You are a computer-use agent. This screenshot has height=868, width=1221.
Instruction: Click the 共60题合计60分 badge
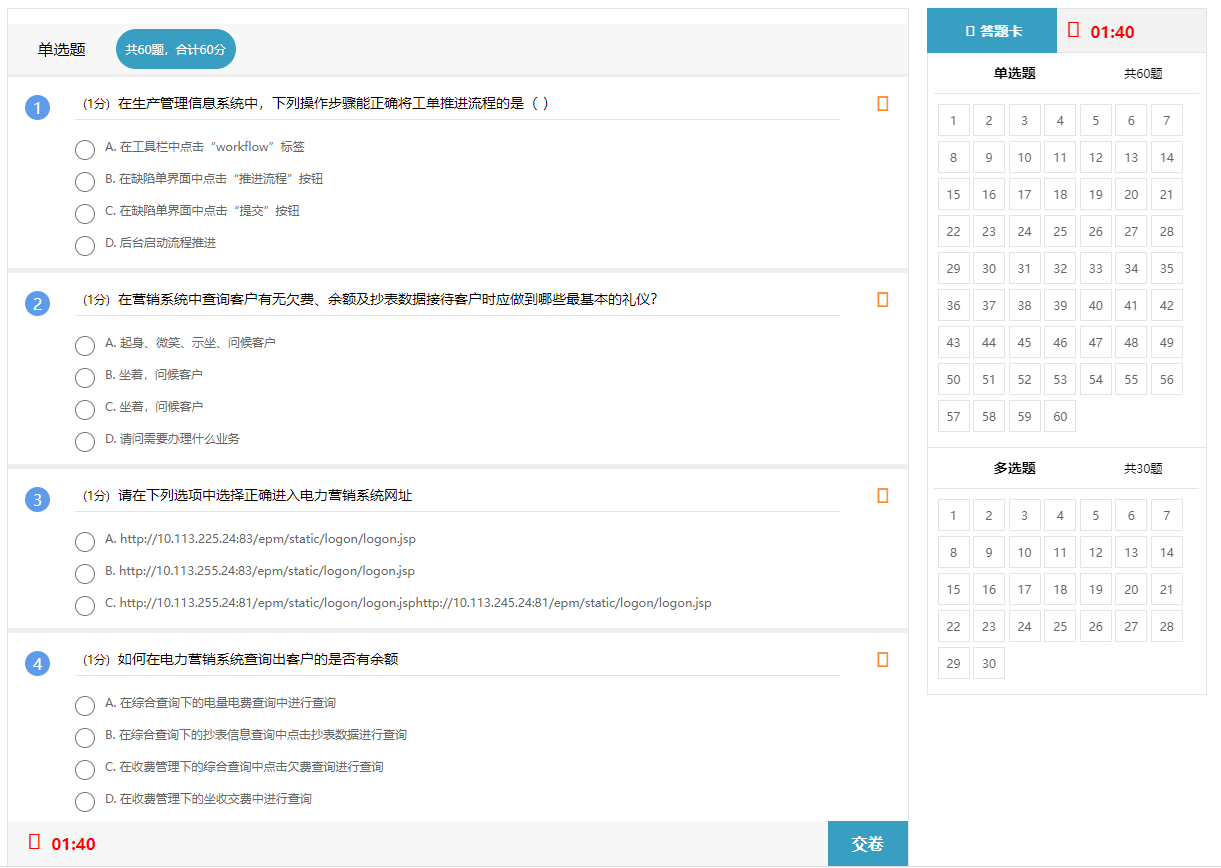coord(175,48)
